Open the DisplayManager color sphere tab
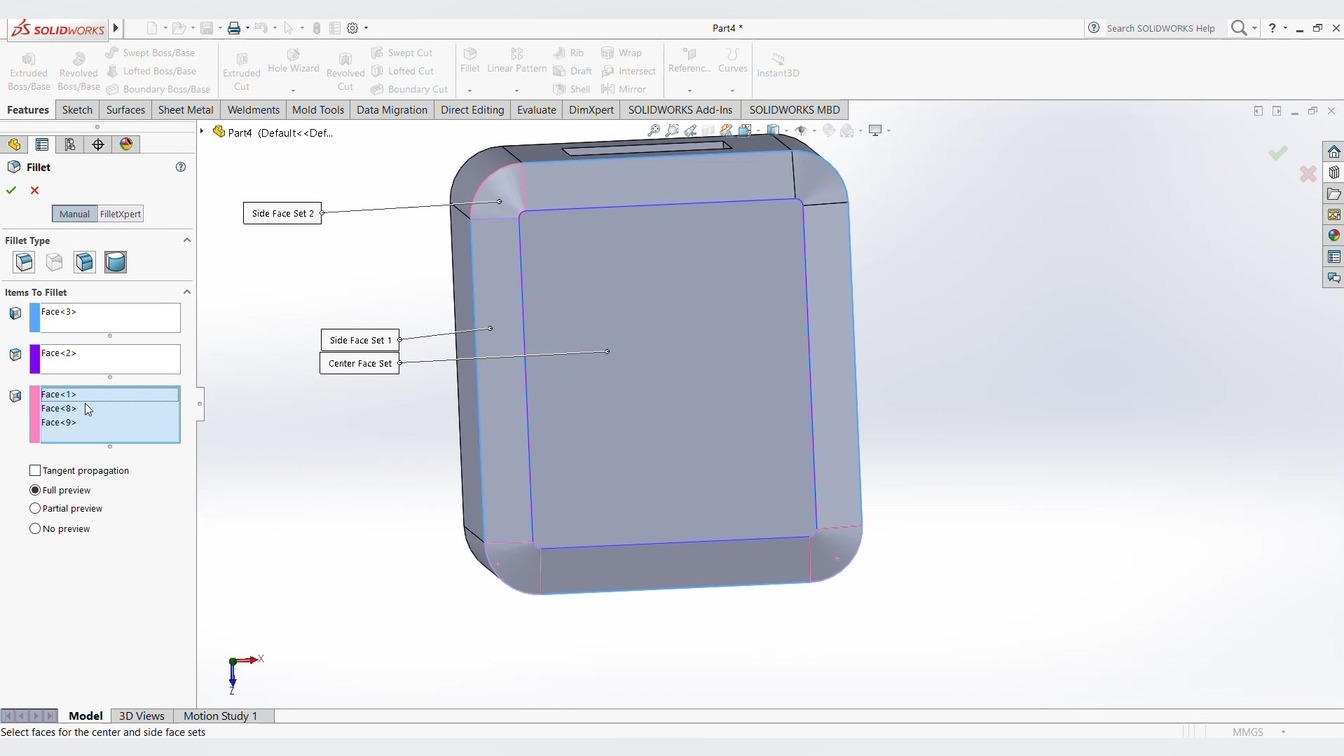1344x756 pixels. (x=126, y=144)
